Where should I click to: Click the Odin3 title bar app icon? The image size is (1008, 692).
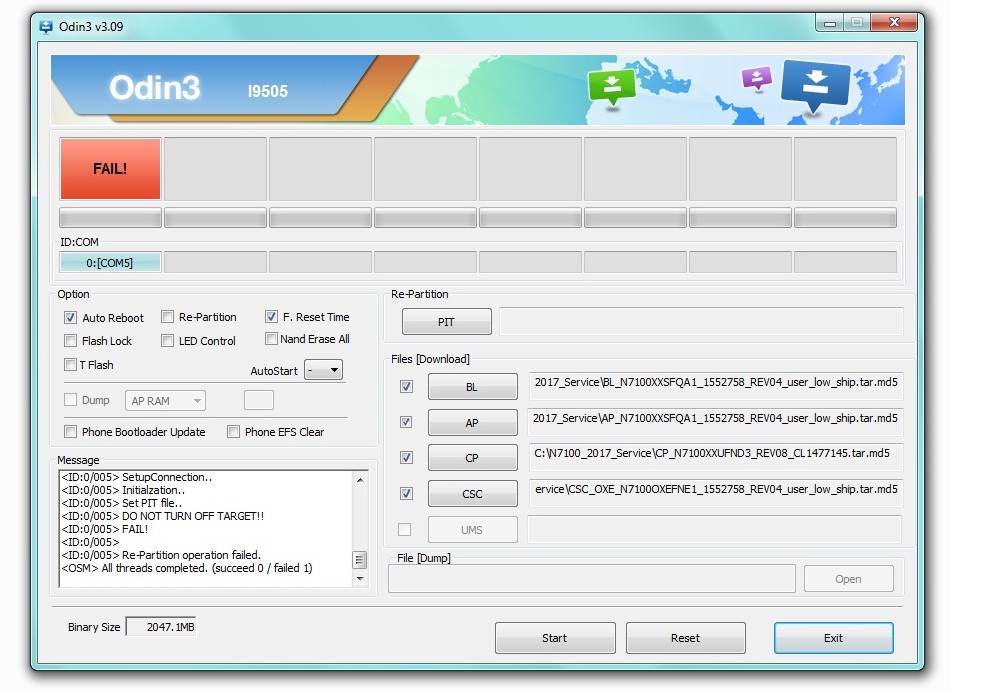(x=46, y=27)
